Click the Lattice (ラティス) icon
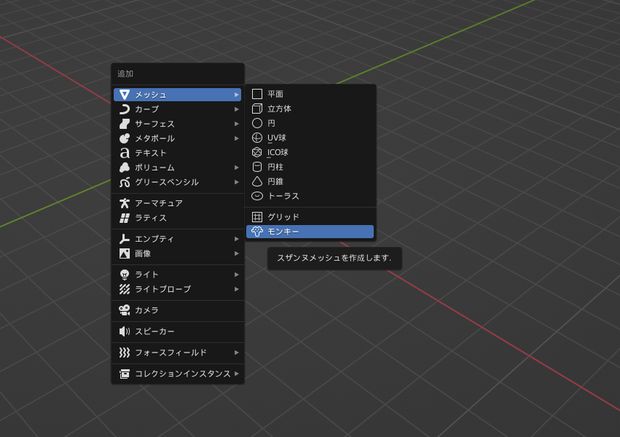 (x=125, y=218)
